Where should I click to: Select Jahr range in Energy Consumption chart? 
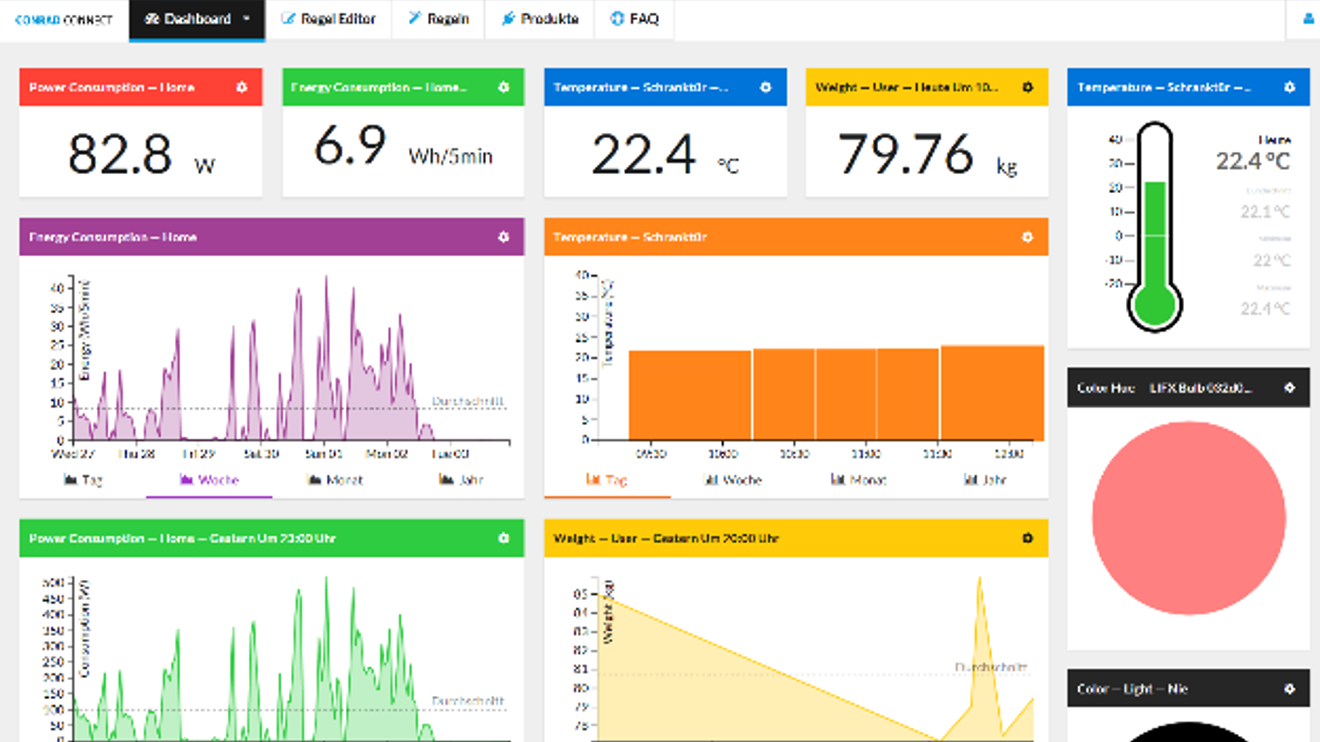461,480
